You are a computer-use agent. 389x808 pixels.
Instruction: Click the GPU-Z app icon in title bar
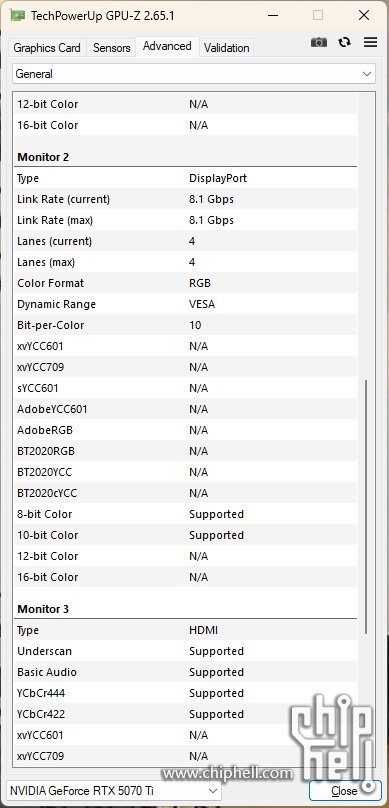pos(18,16)
